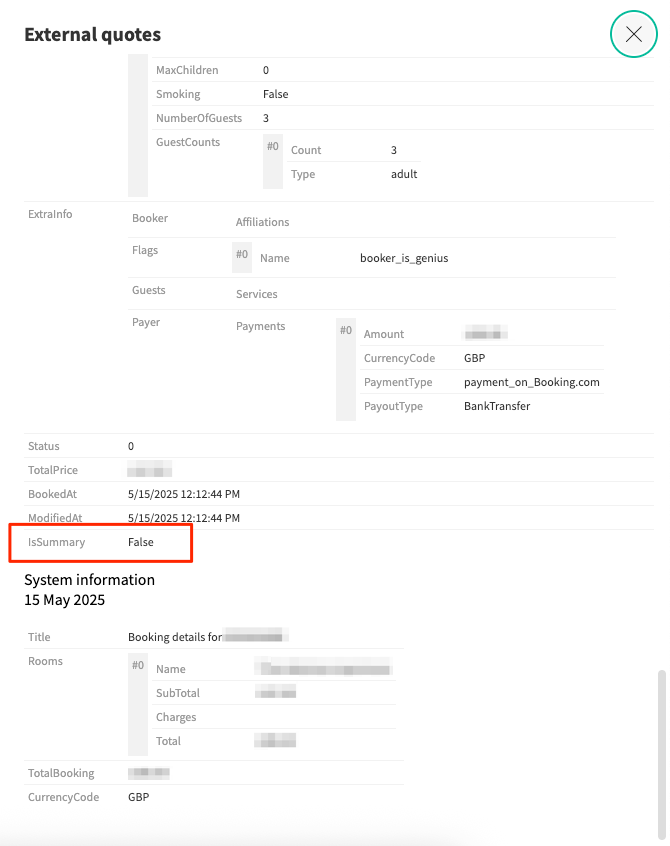The height and width of the screenshot is (846, 670).
Task: Click the #0 index badge beside Flags
Action: (241, 255)
